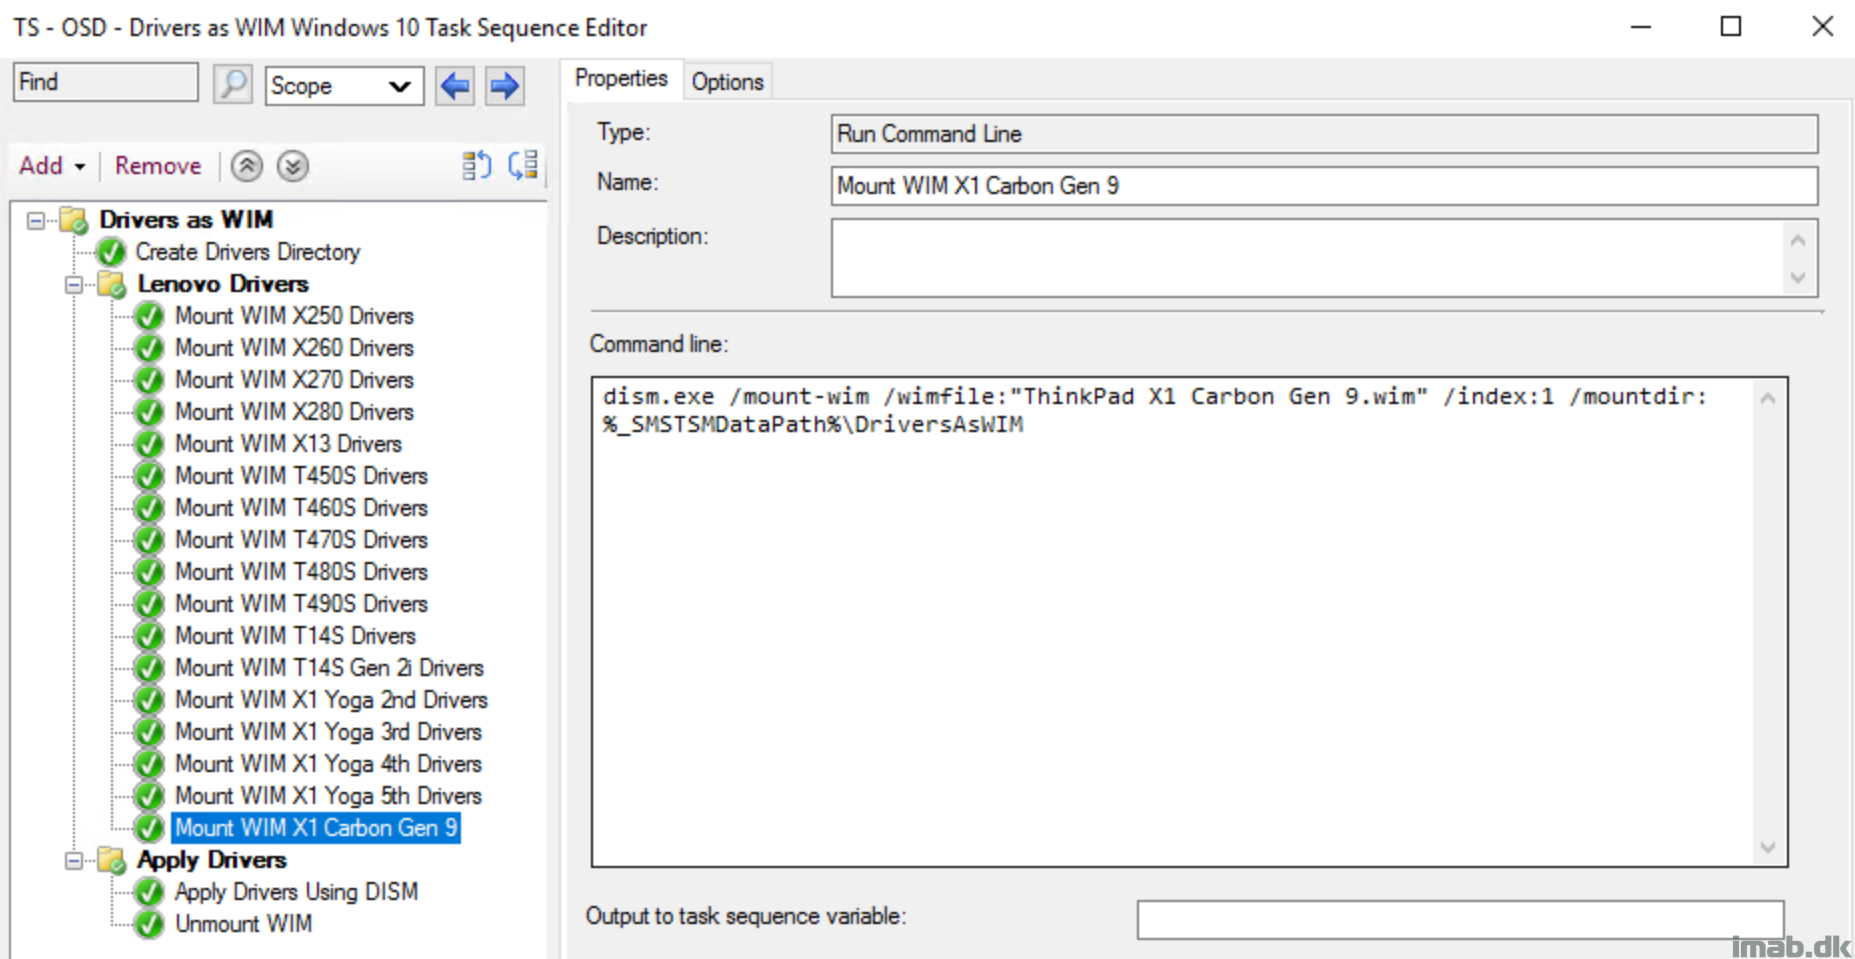This screenshot has width=1855, height=959.
Task: Go to next result with right arrow
Action: coord(505,86)
